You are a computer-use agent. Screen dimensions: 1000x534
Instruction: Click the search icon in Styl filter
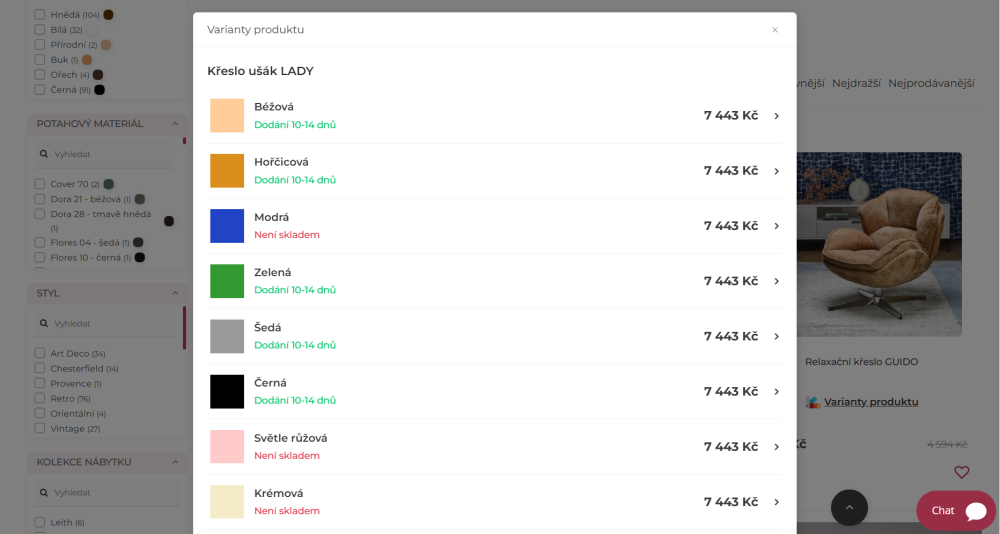(x=43, y=323)
